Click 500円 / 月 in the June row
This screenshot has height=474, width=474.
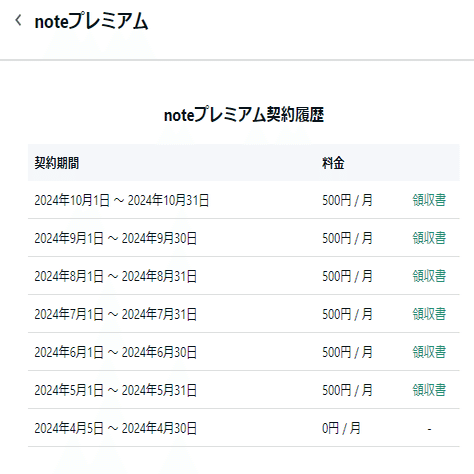point(347,352)
